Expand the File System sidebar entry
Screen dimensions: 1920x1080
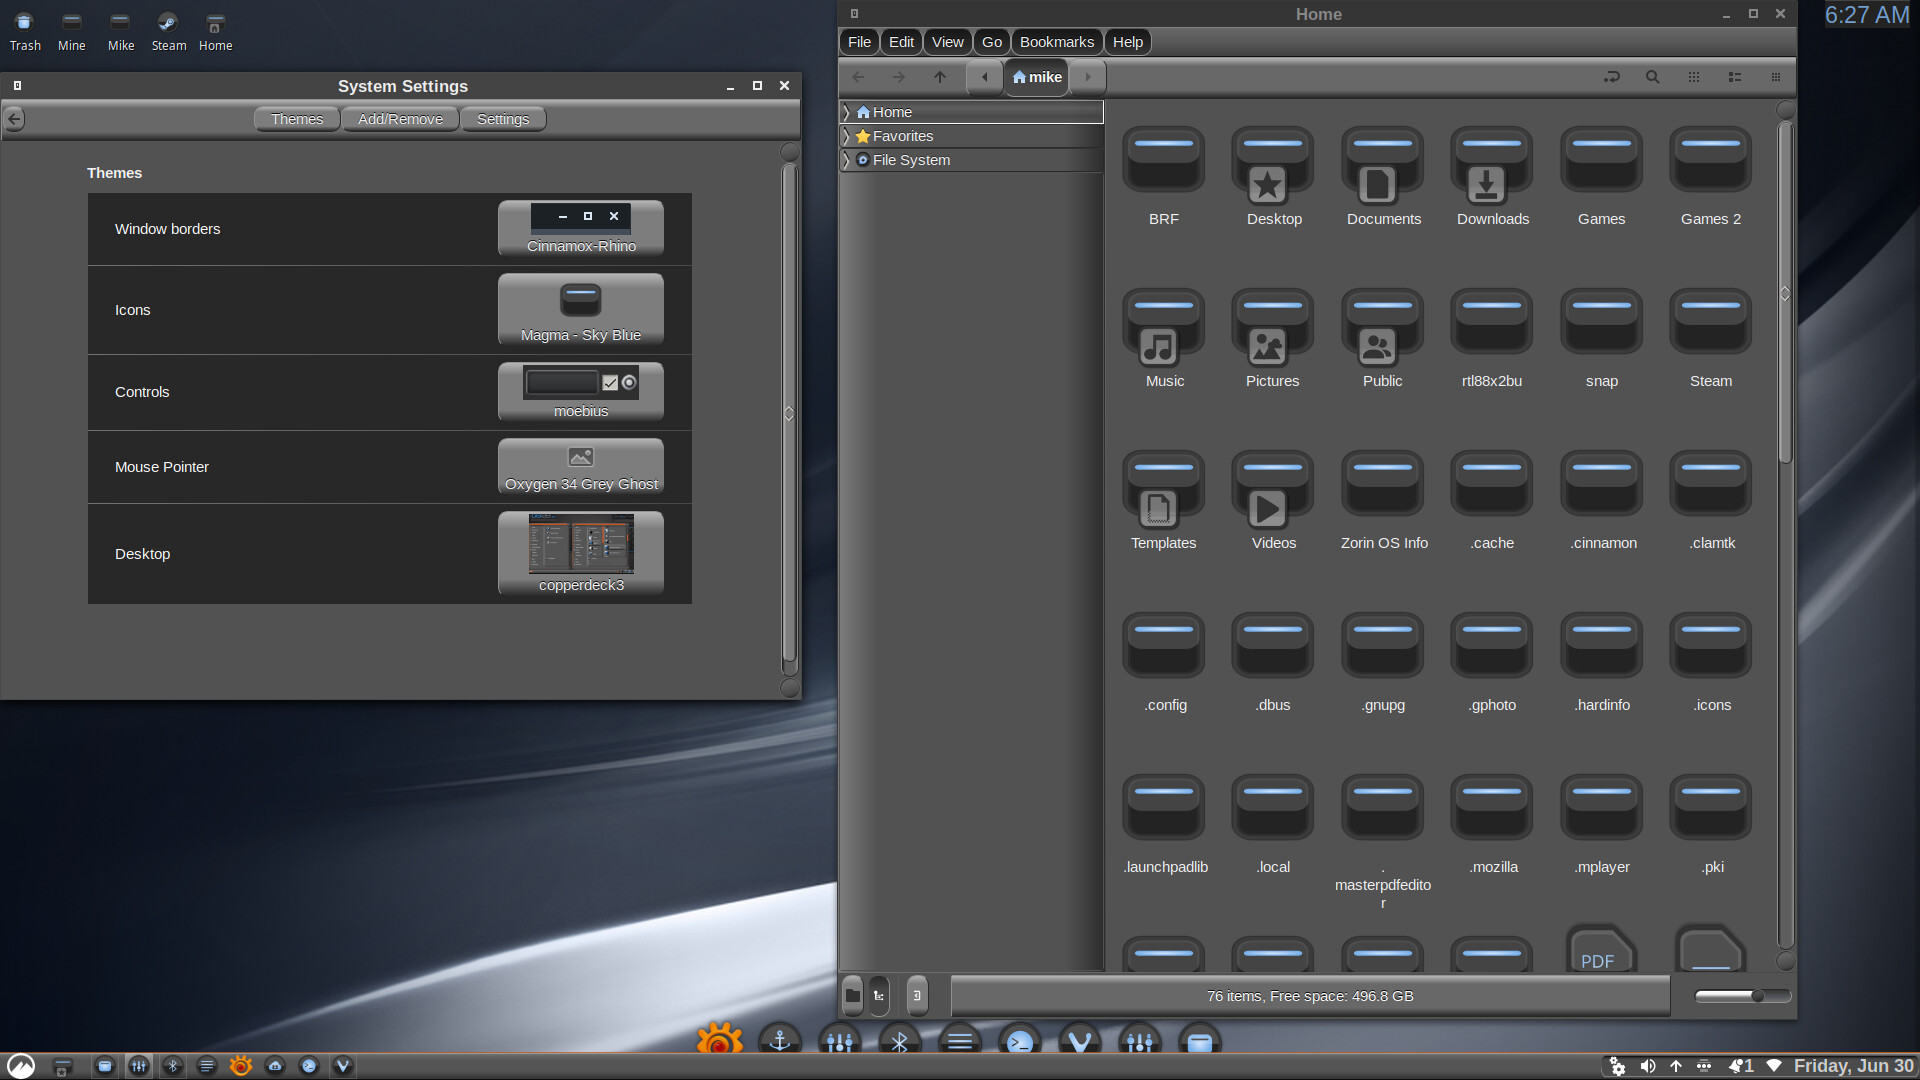pyautogui.click(x=847, y=160)
